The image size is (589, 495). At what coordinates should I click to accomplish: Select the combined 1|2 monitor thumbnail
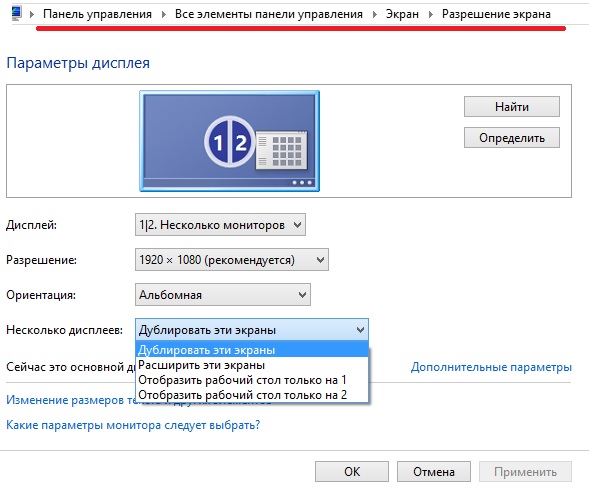pos(230,141)
